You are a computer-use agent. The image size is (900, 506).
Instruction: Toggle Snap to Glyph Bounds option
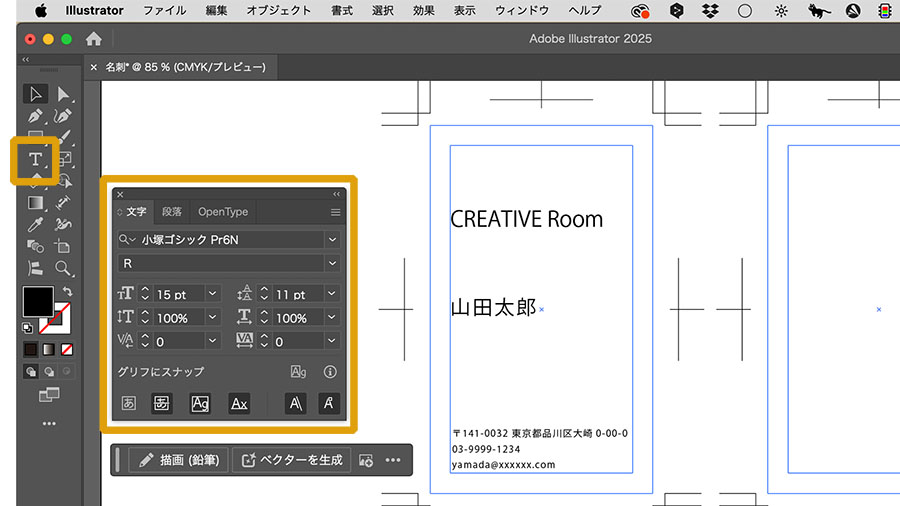(x=200, y=403)
